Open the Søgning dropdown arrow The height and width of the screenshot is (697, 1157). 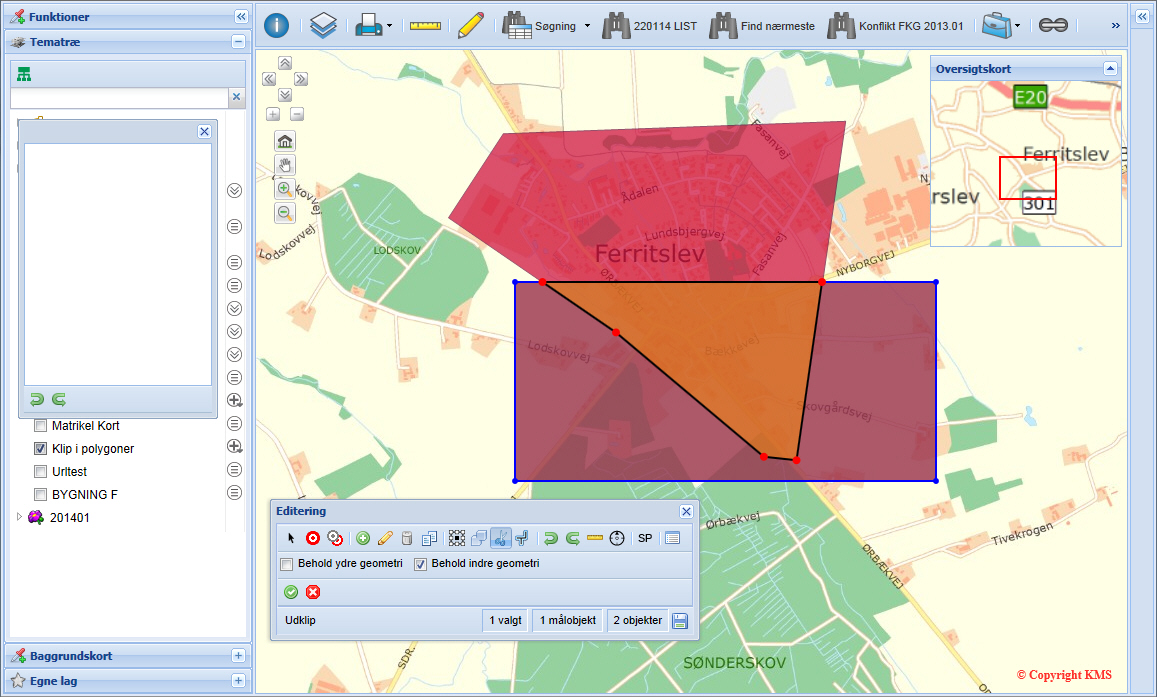tap(587, 26)
